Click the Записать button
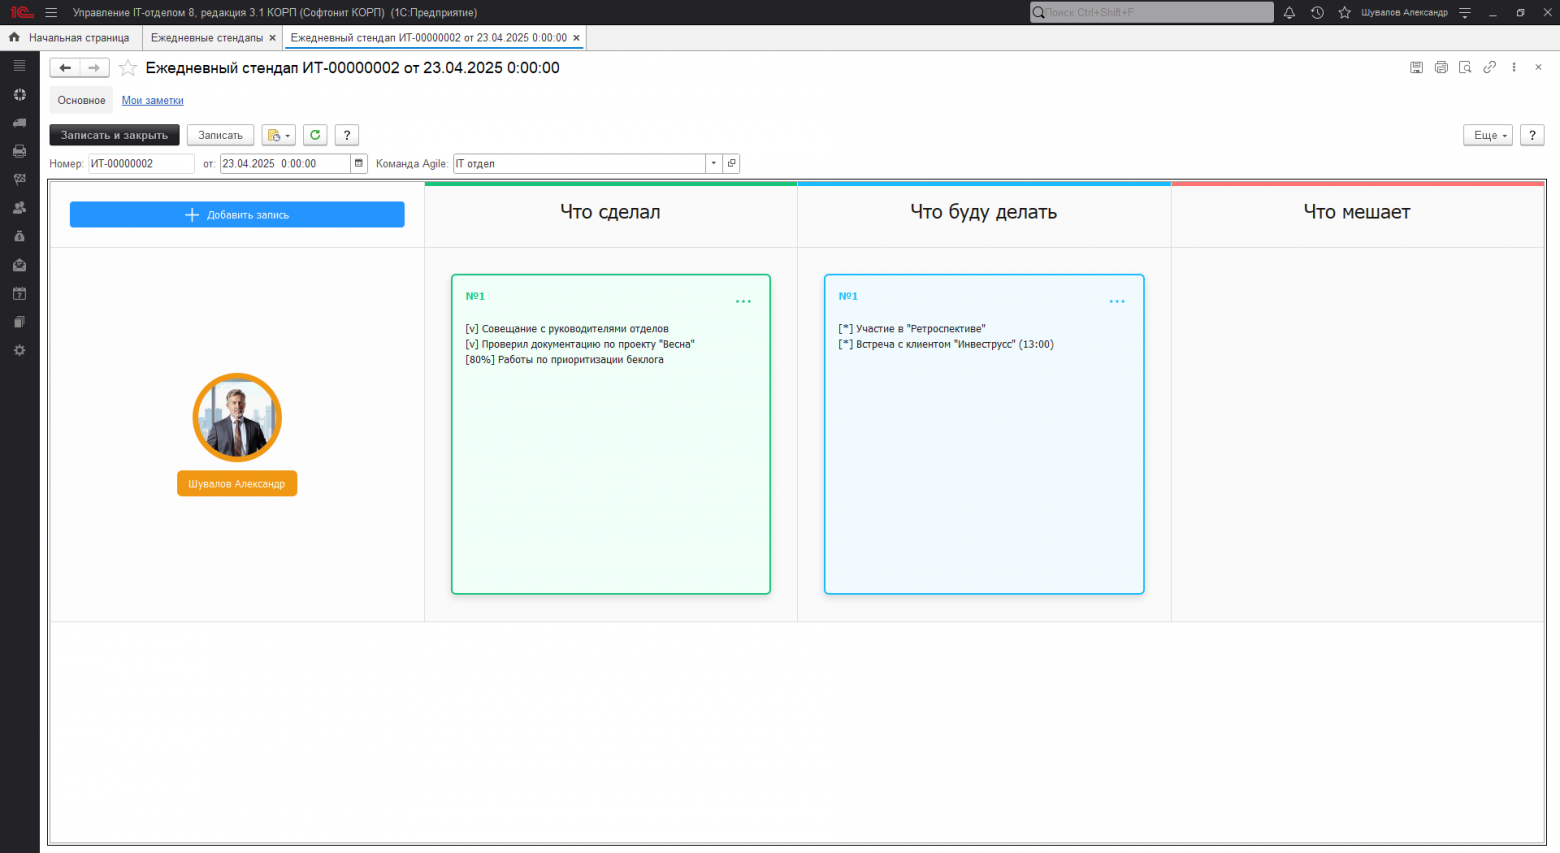The image size is (1560, 853). [x=220, y=135]
